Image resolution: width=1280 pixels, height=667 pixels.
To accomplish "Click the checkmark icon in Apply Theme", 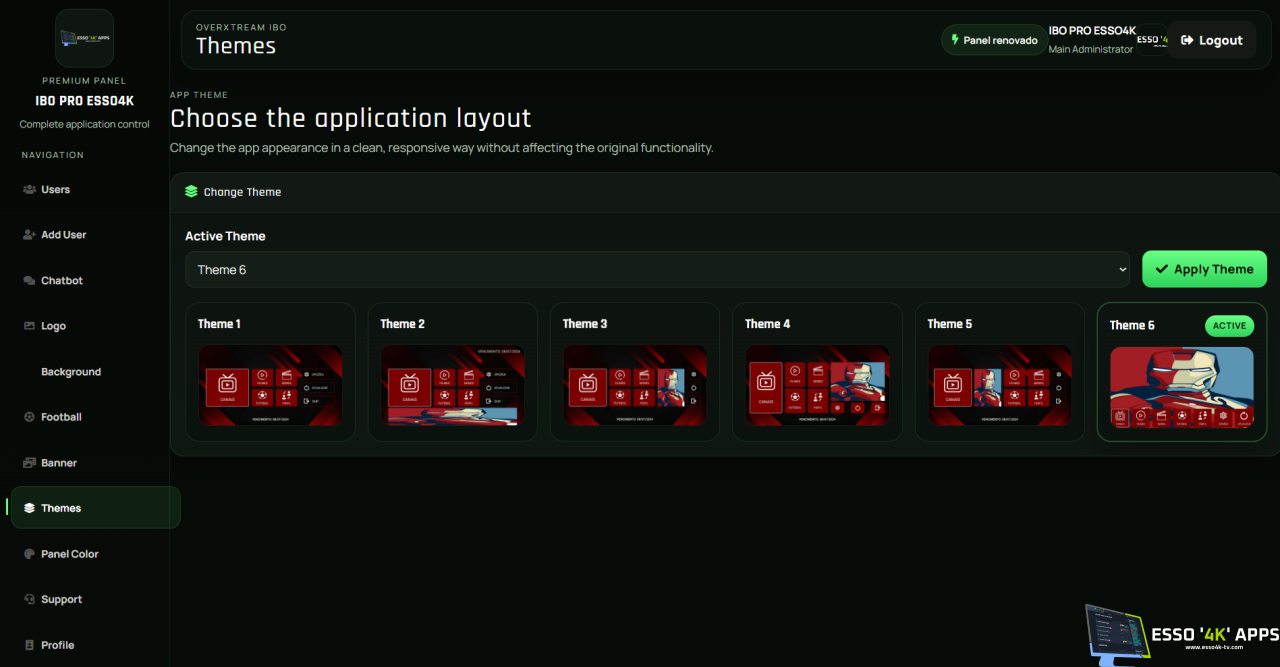I will [1161, 269].
